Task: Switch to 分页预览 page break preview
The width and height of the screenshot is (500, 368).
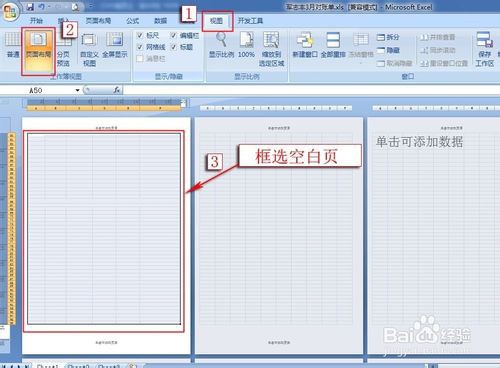Action: [63, 50]
